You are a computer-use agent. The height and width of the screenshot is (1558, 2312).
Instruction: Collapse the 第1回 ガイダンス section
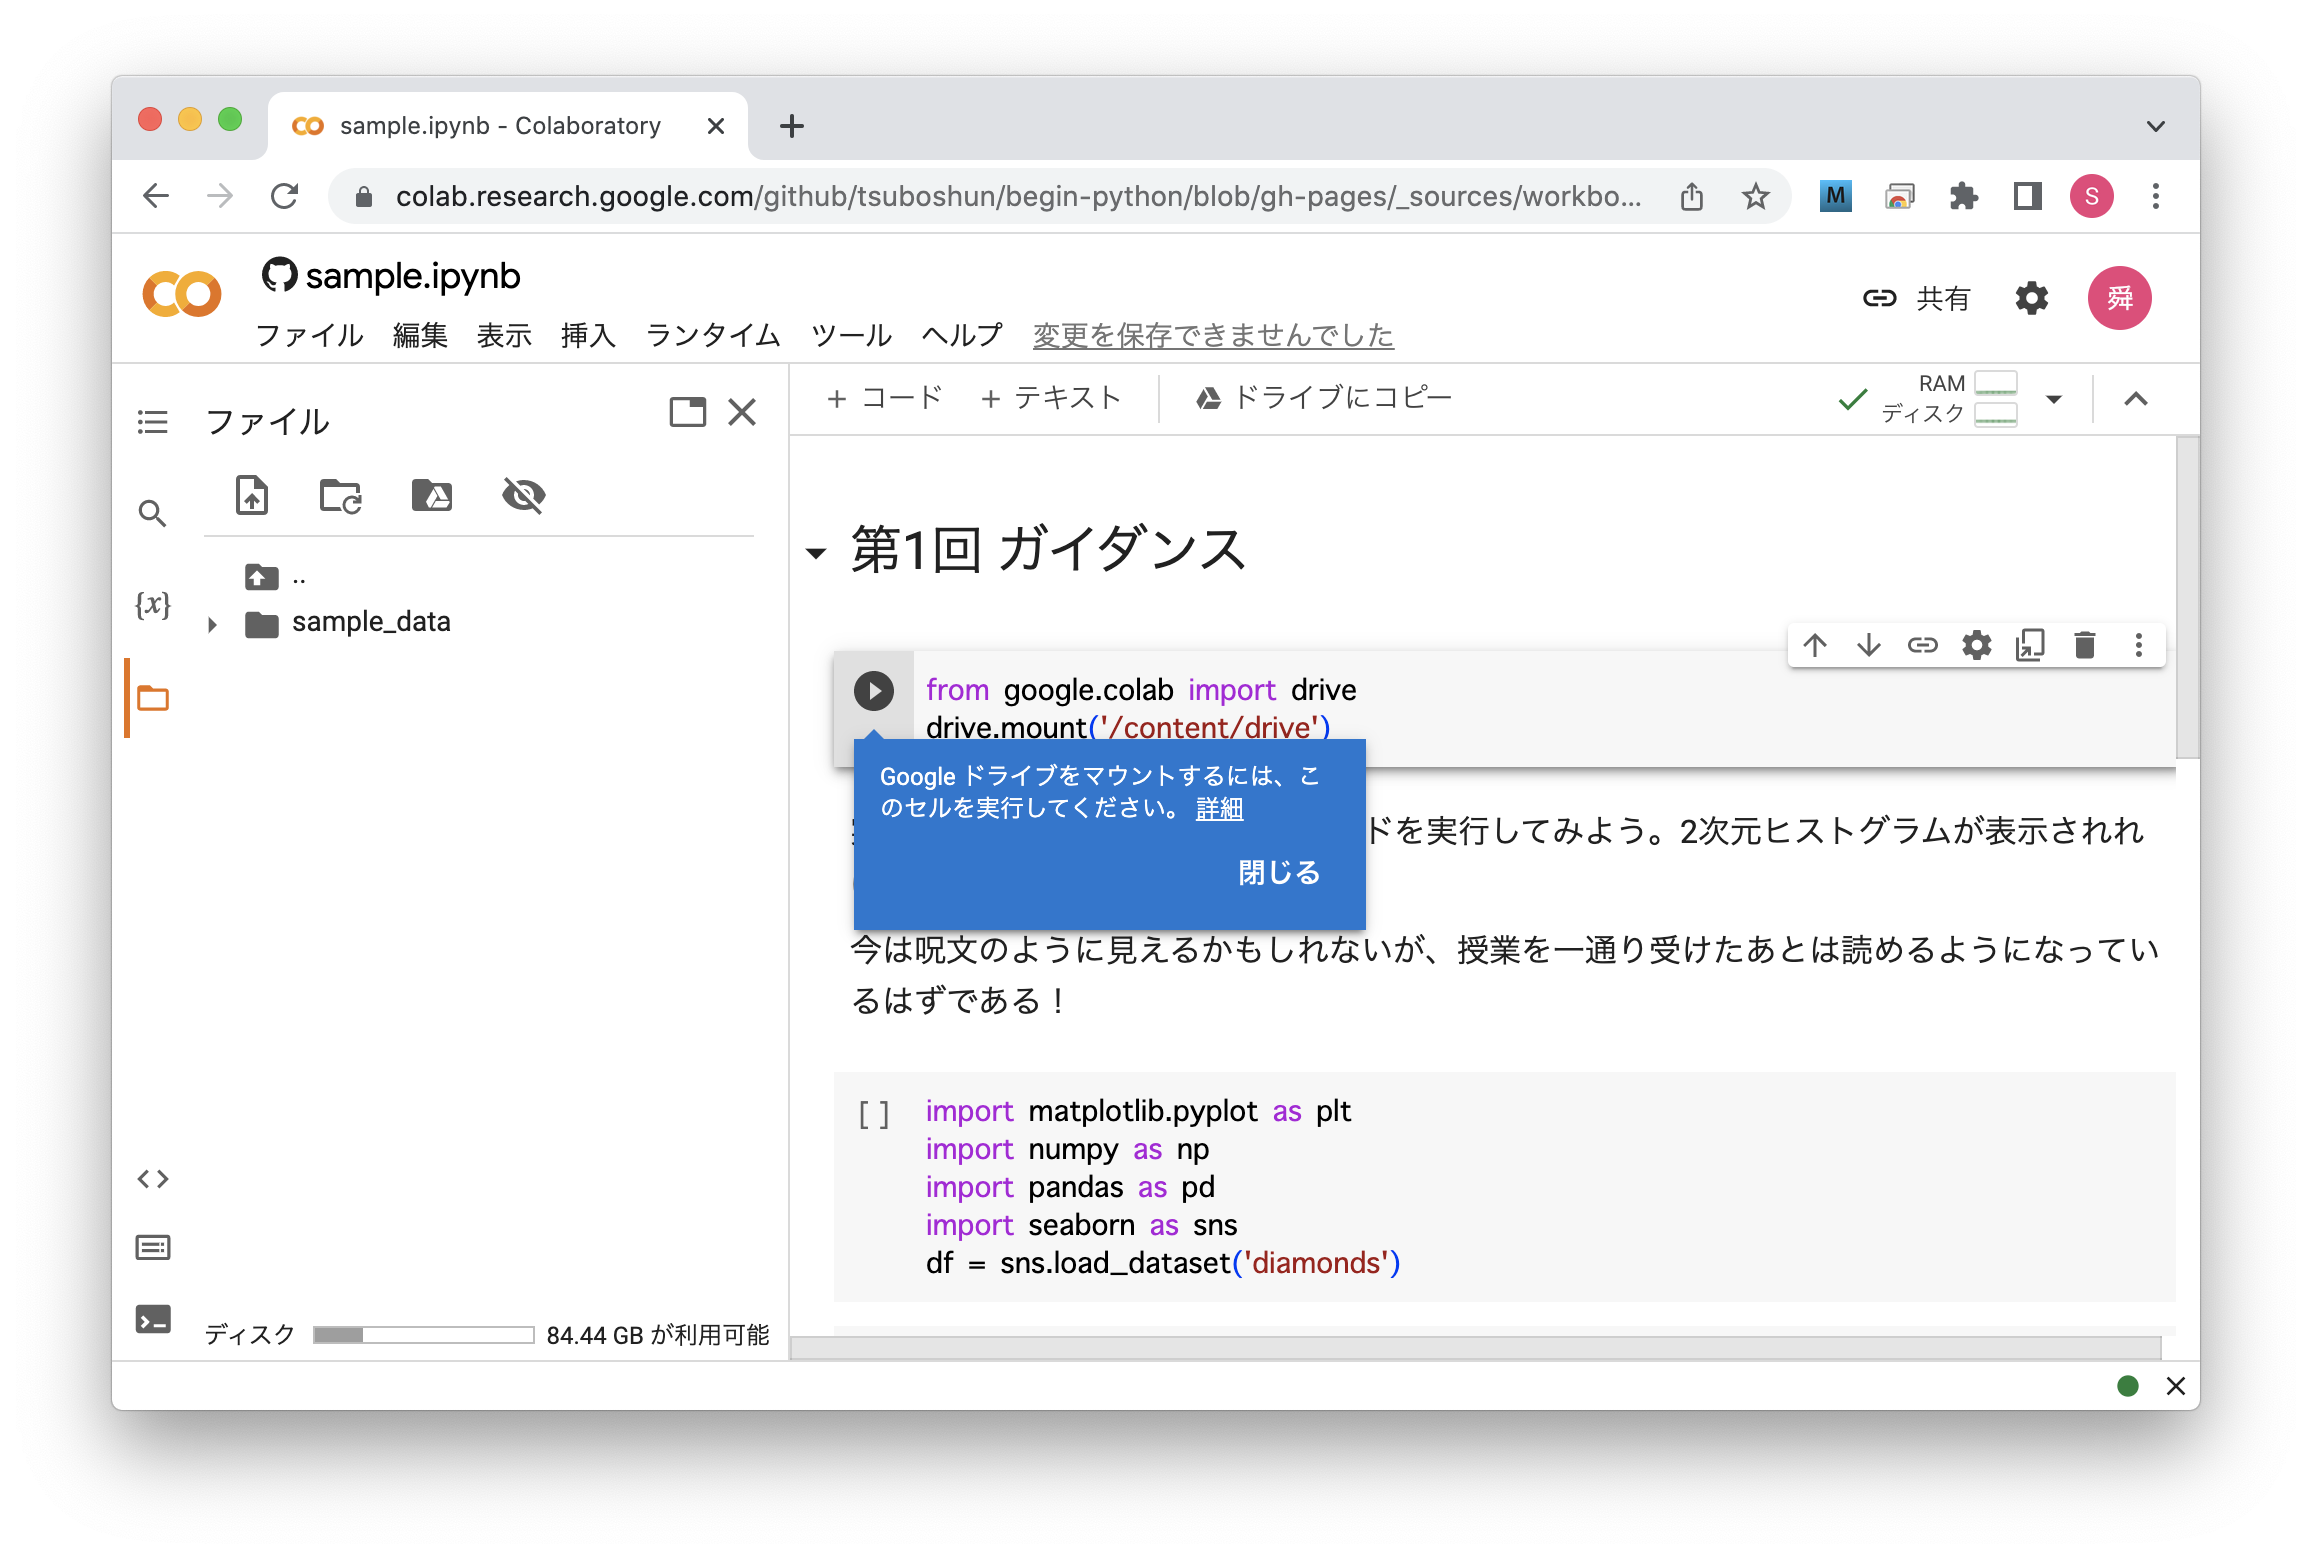tap(816, 553)
